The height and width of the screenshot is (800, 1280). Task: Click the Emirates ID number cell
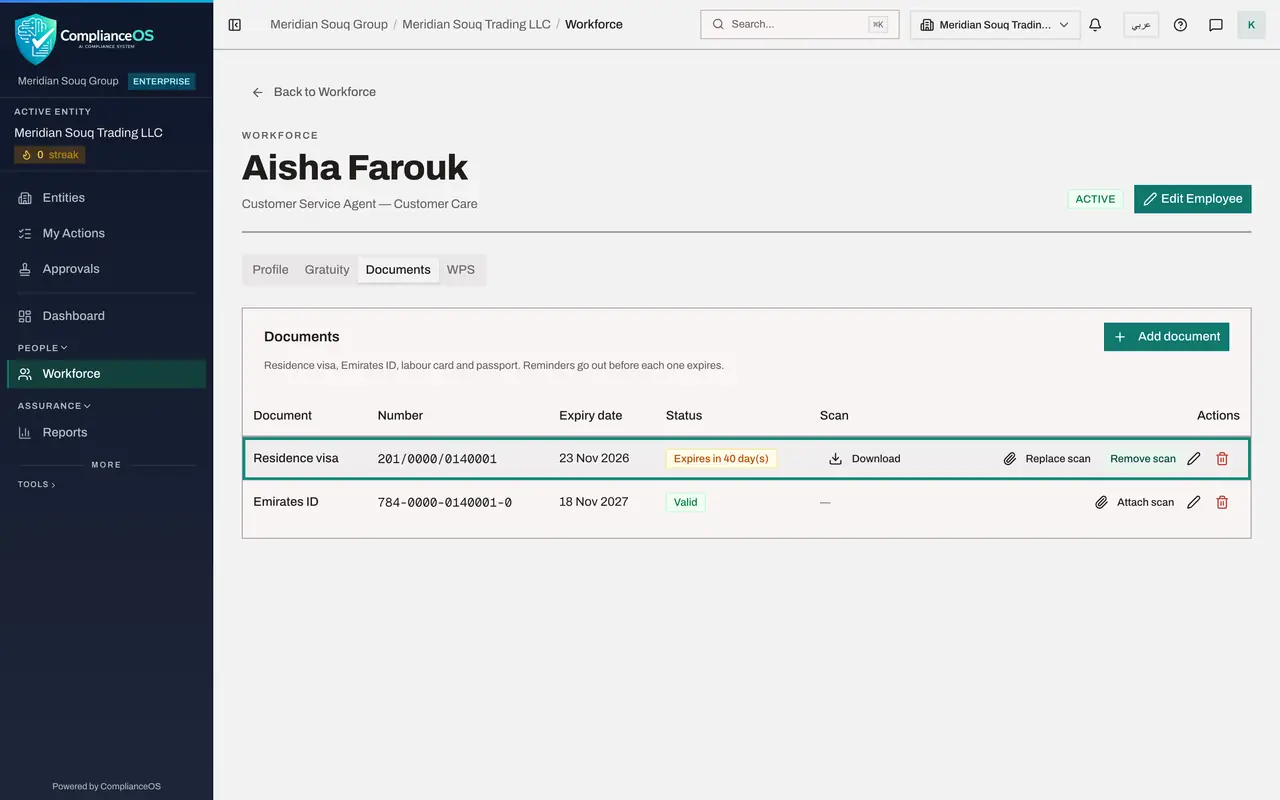pyautogui.click(x=445, y=502)
